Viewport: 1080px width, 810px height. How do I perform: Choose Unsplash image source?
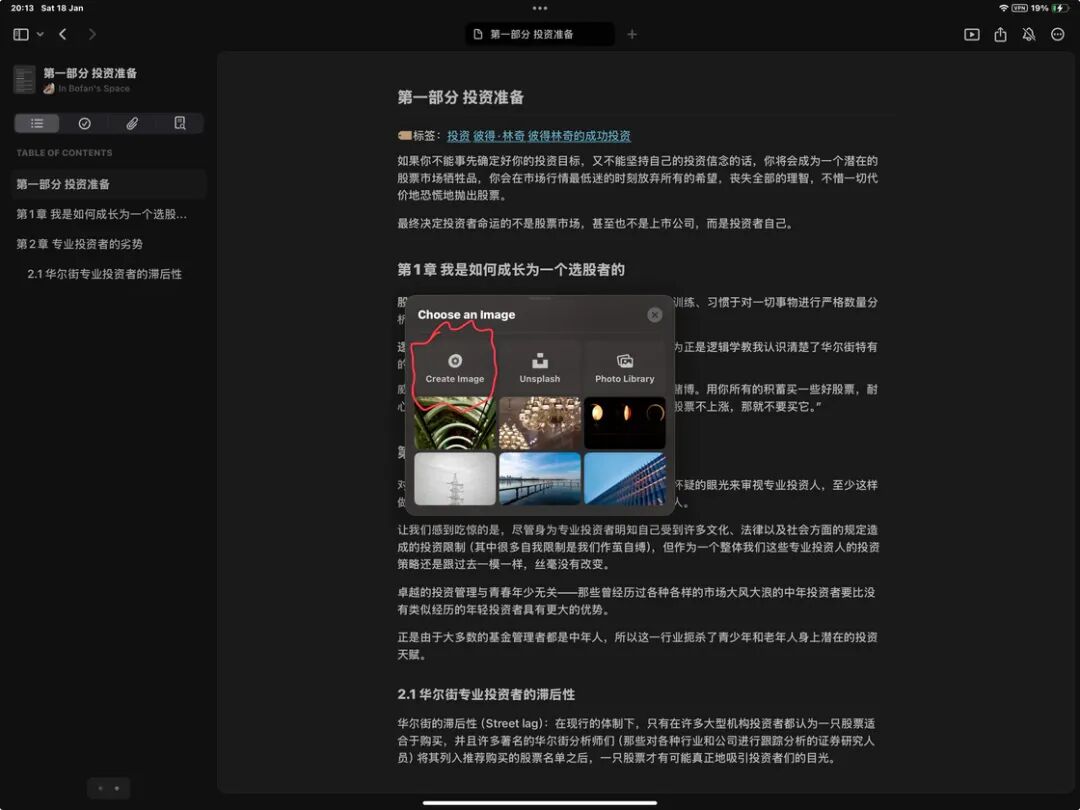(x=539, y=368)
